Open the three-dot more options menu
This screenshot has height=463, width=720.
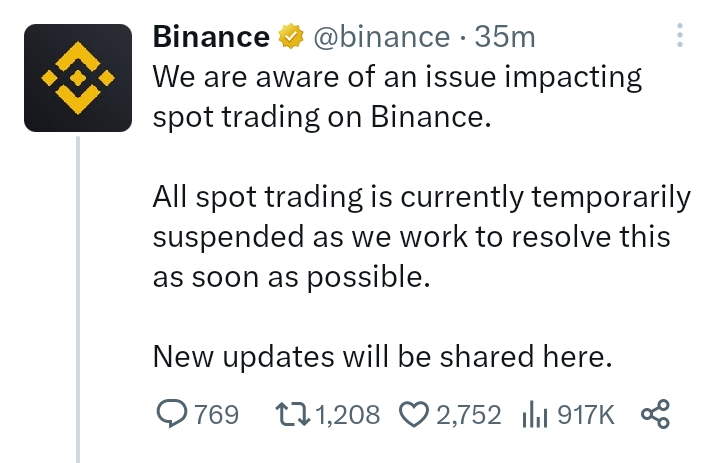[x=680, y=35]
